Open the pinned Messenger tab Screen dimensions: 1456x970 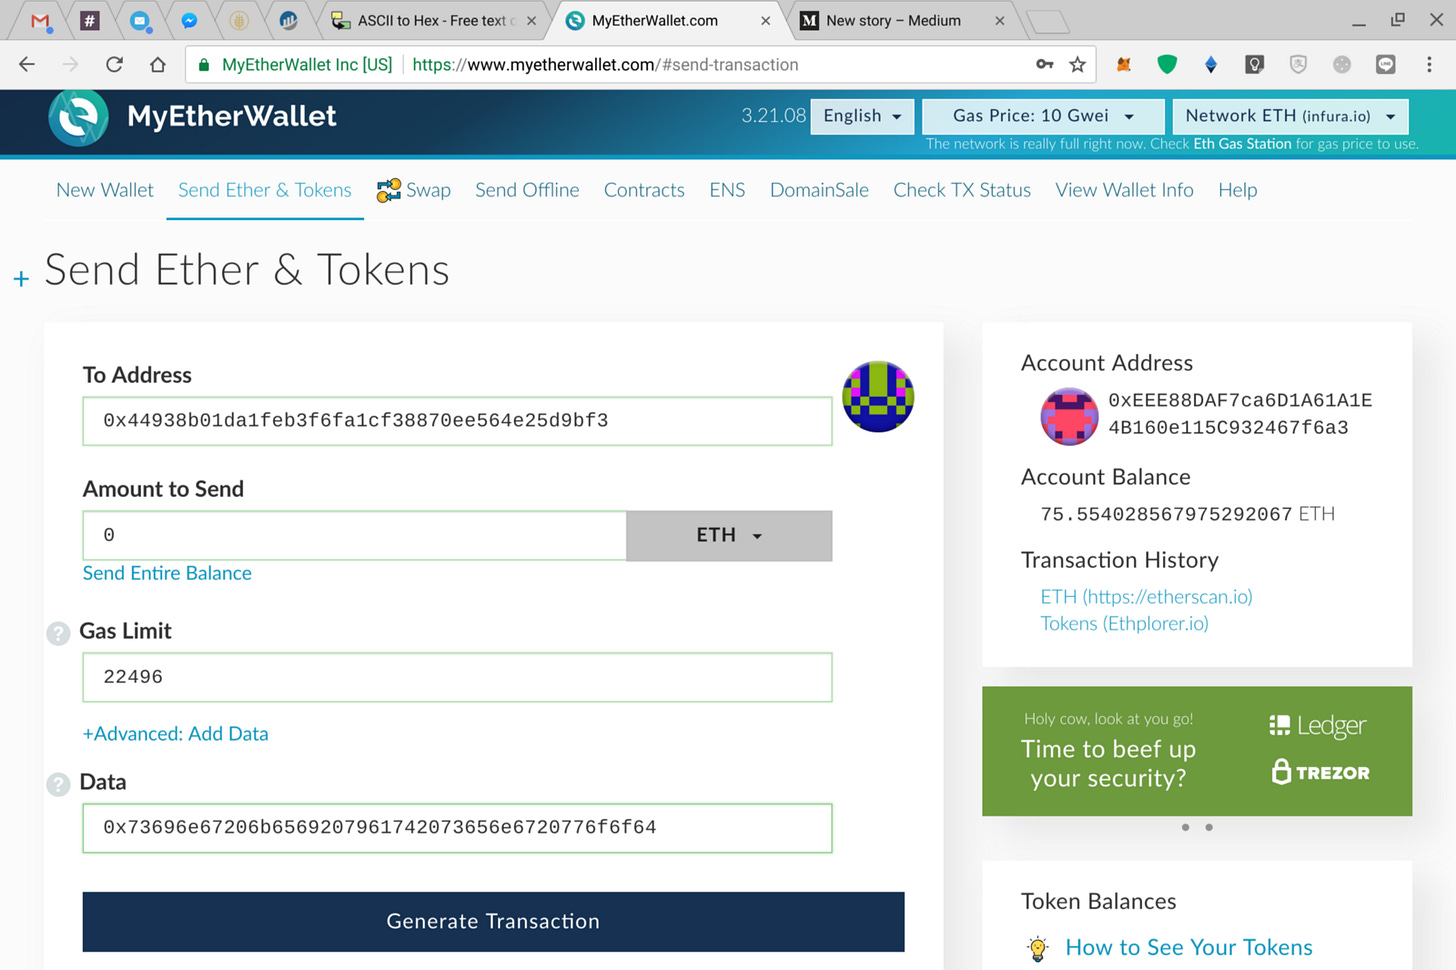click(x=189, y=20)
